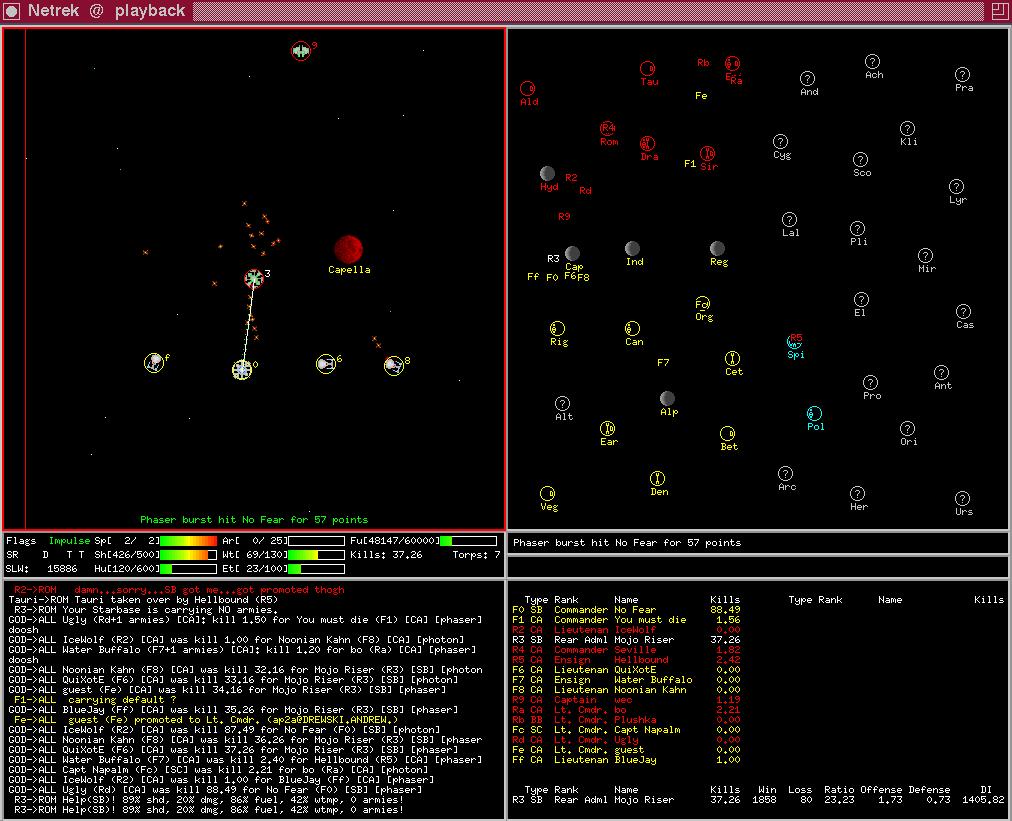Click the F7 ship marker on galactic map

click(x=663, y=363)
